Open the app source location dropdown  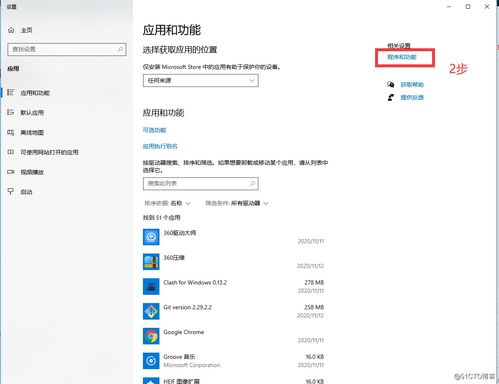[x=201, y=80]
